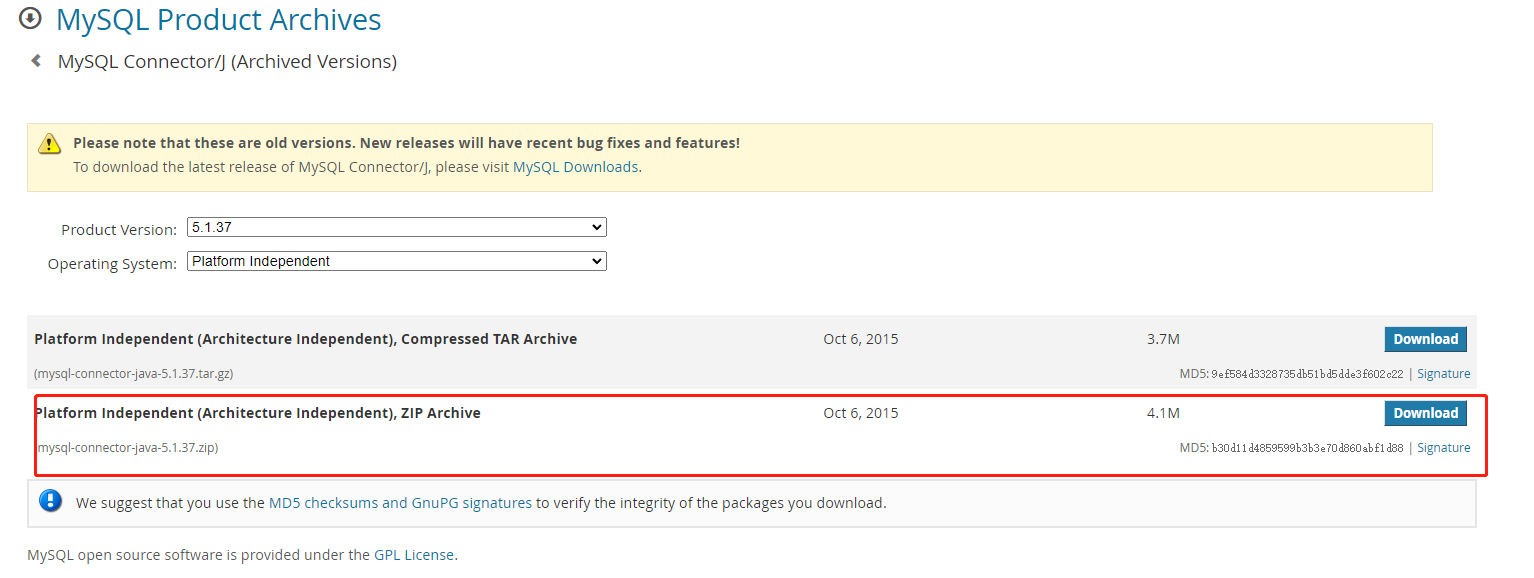This screenshot has width=1534, height=578.
Task: Open MD5 checksums and GnuPG signatures link
Action: (400, 503)
